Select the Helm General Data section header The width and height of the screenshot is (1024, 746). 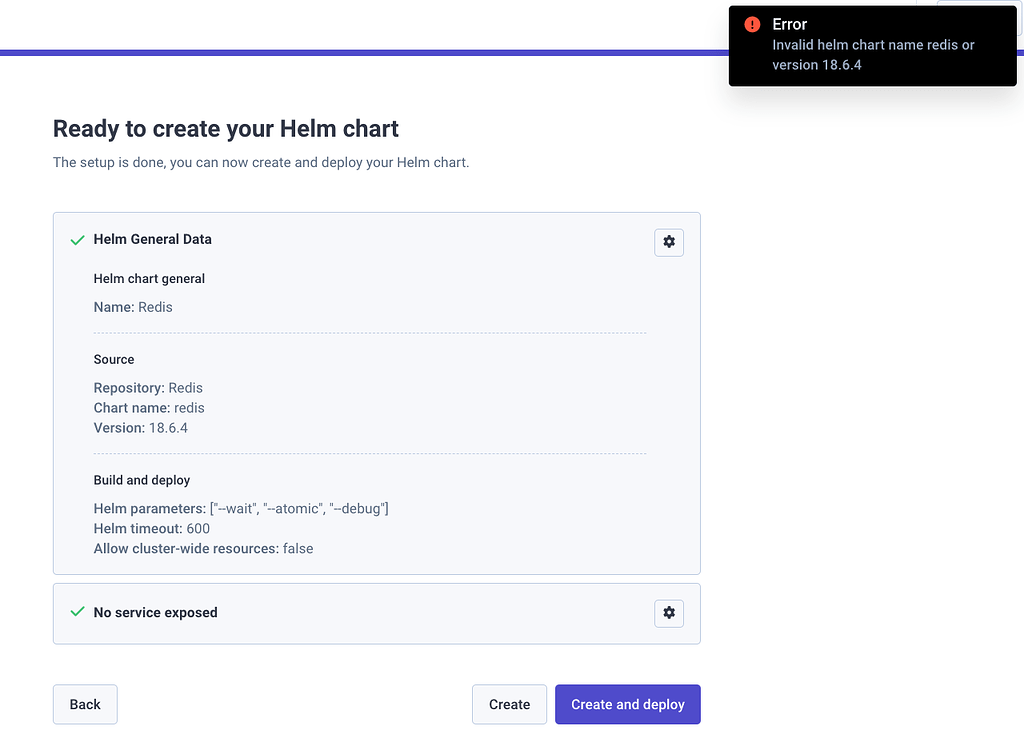(152, 240)
